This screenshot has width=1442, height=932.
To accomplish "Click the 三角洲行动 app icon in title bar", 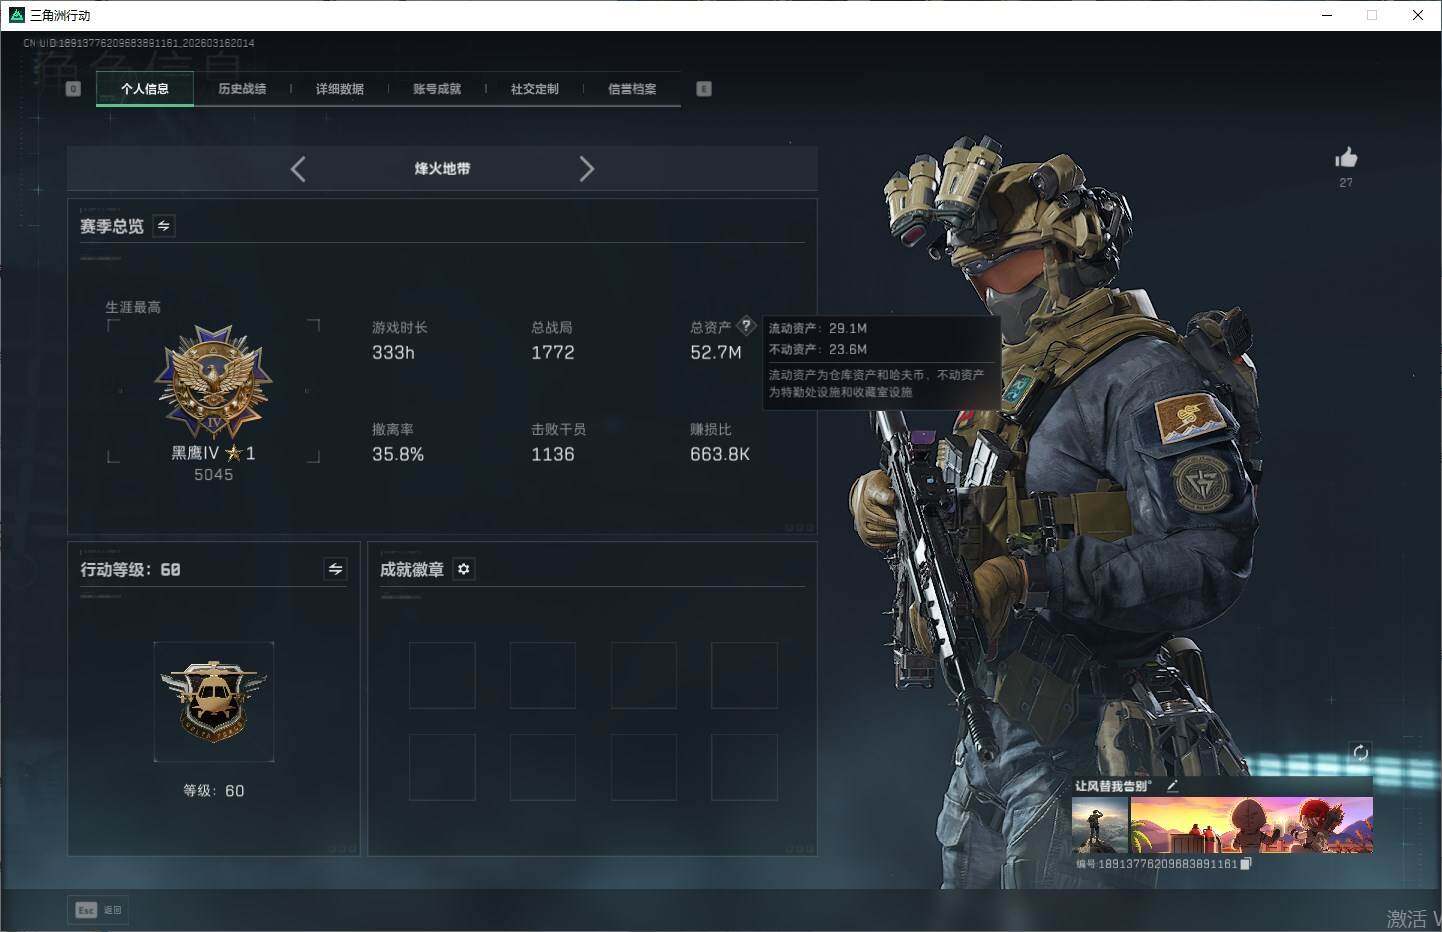I will pyautogui.click(x=16, y=15).
